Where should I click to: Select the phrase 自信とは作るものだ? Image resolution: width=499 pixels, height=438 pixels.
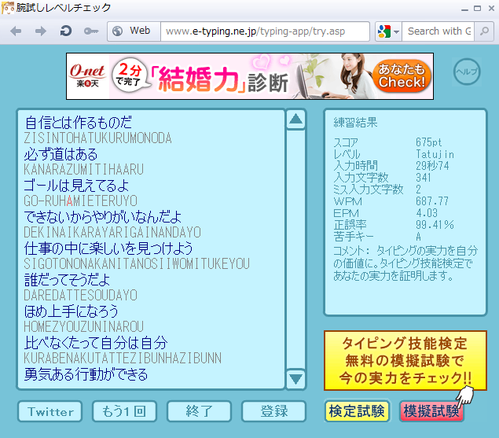click(x=78, y=122)
